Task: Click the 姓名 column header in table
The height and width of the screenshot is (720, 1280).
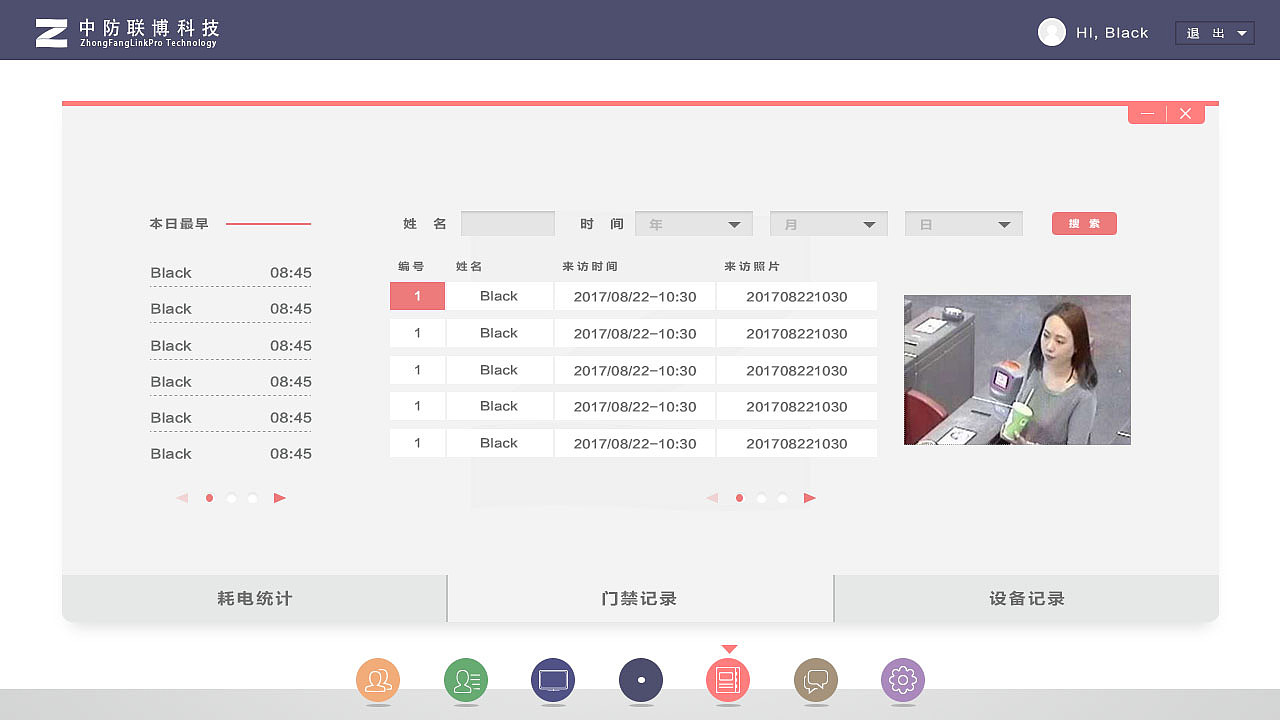Action: [x=469, y=267]
